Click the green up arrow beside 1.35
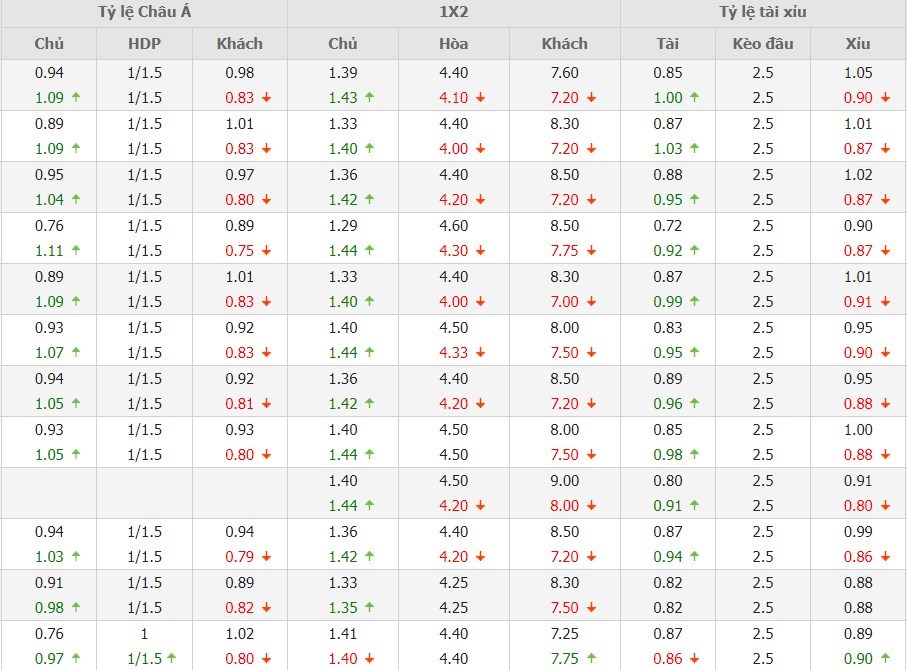The image size is (907, 670). tap(369, 608)
